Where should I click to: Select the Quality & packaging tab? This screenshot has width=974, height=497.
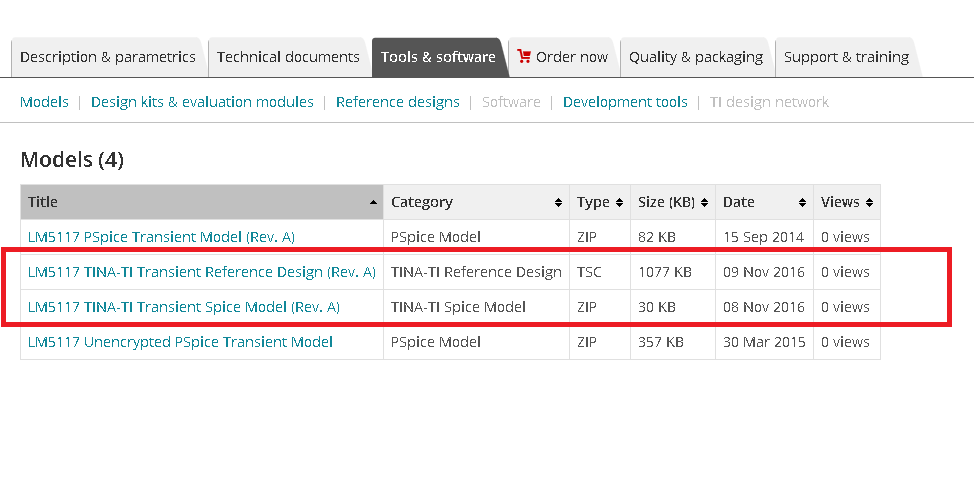[696, 57]
